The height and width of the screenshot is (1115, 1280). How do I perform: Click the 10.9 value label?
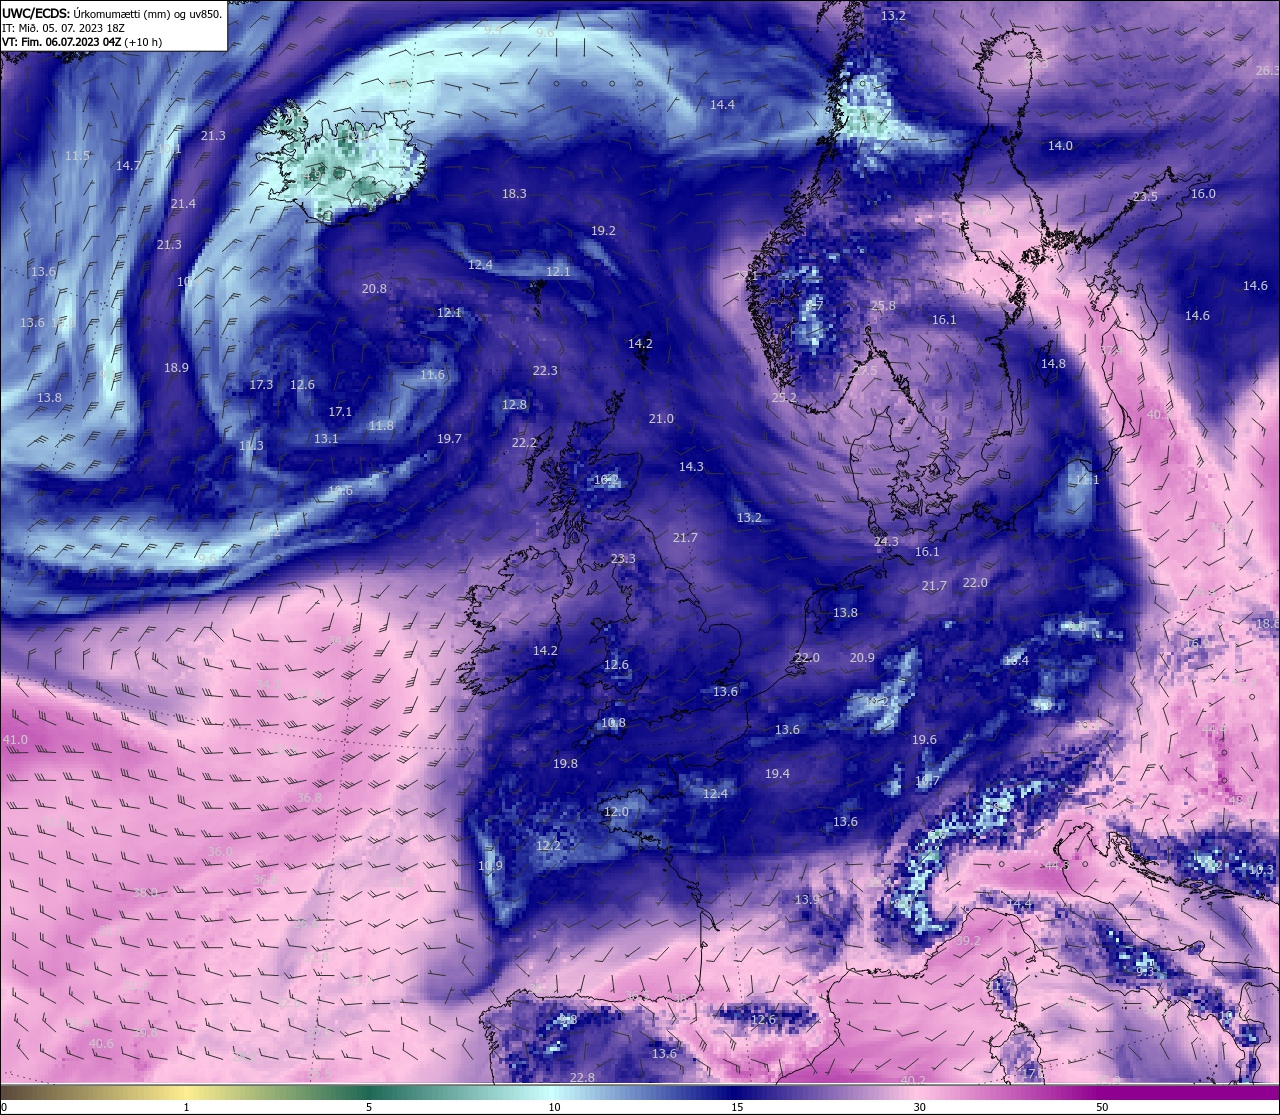(490, 866)
